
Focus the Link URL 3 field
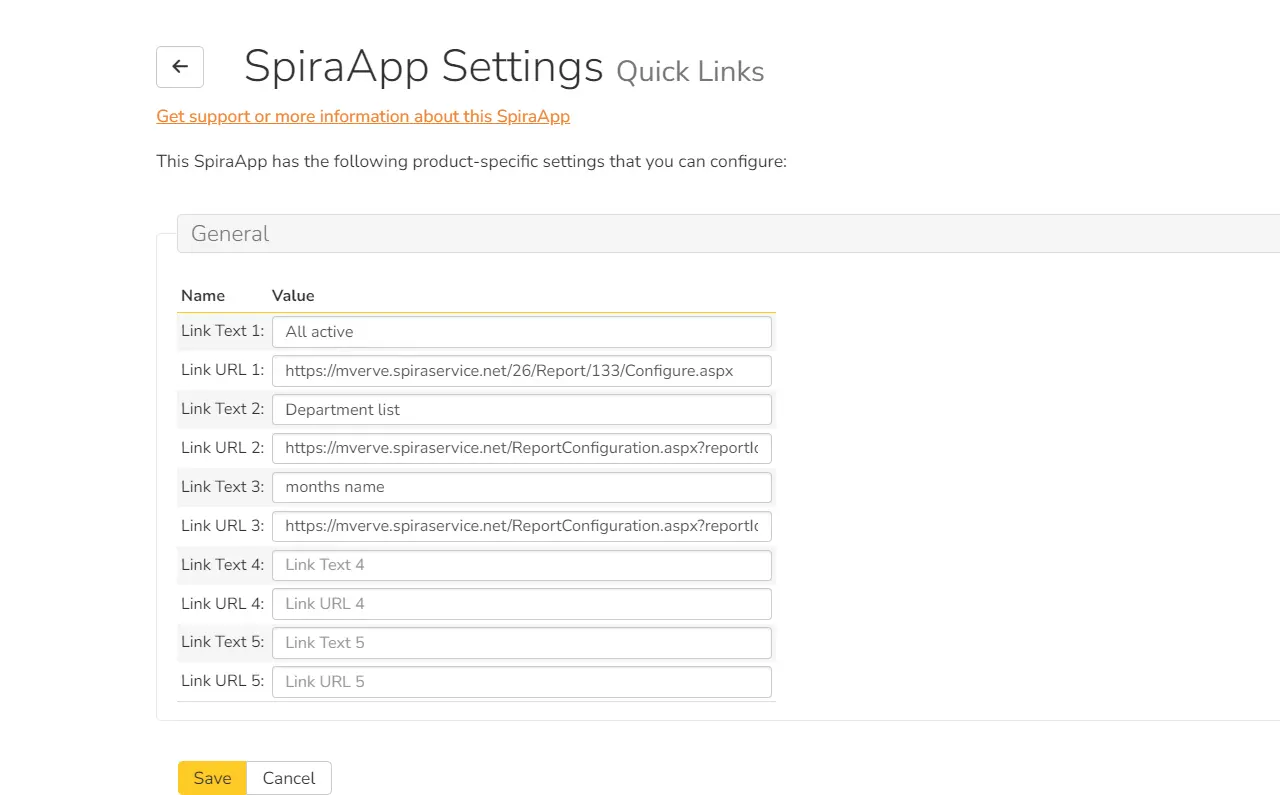pyautogui.click(x=522, y=526)
